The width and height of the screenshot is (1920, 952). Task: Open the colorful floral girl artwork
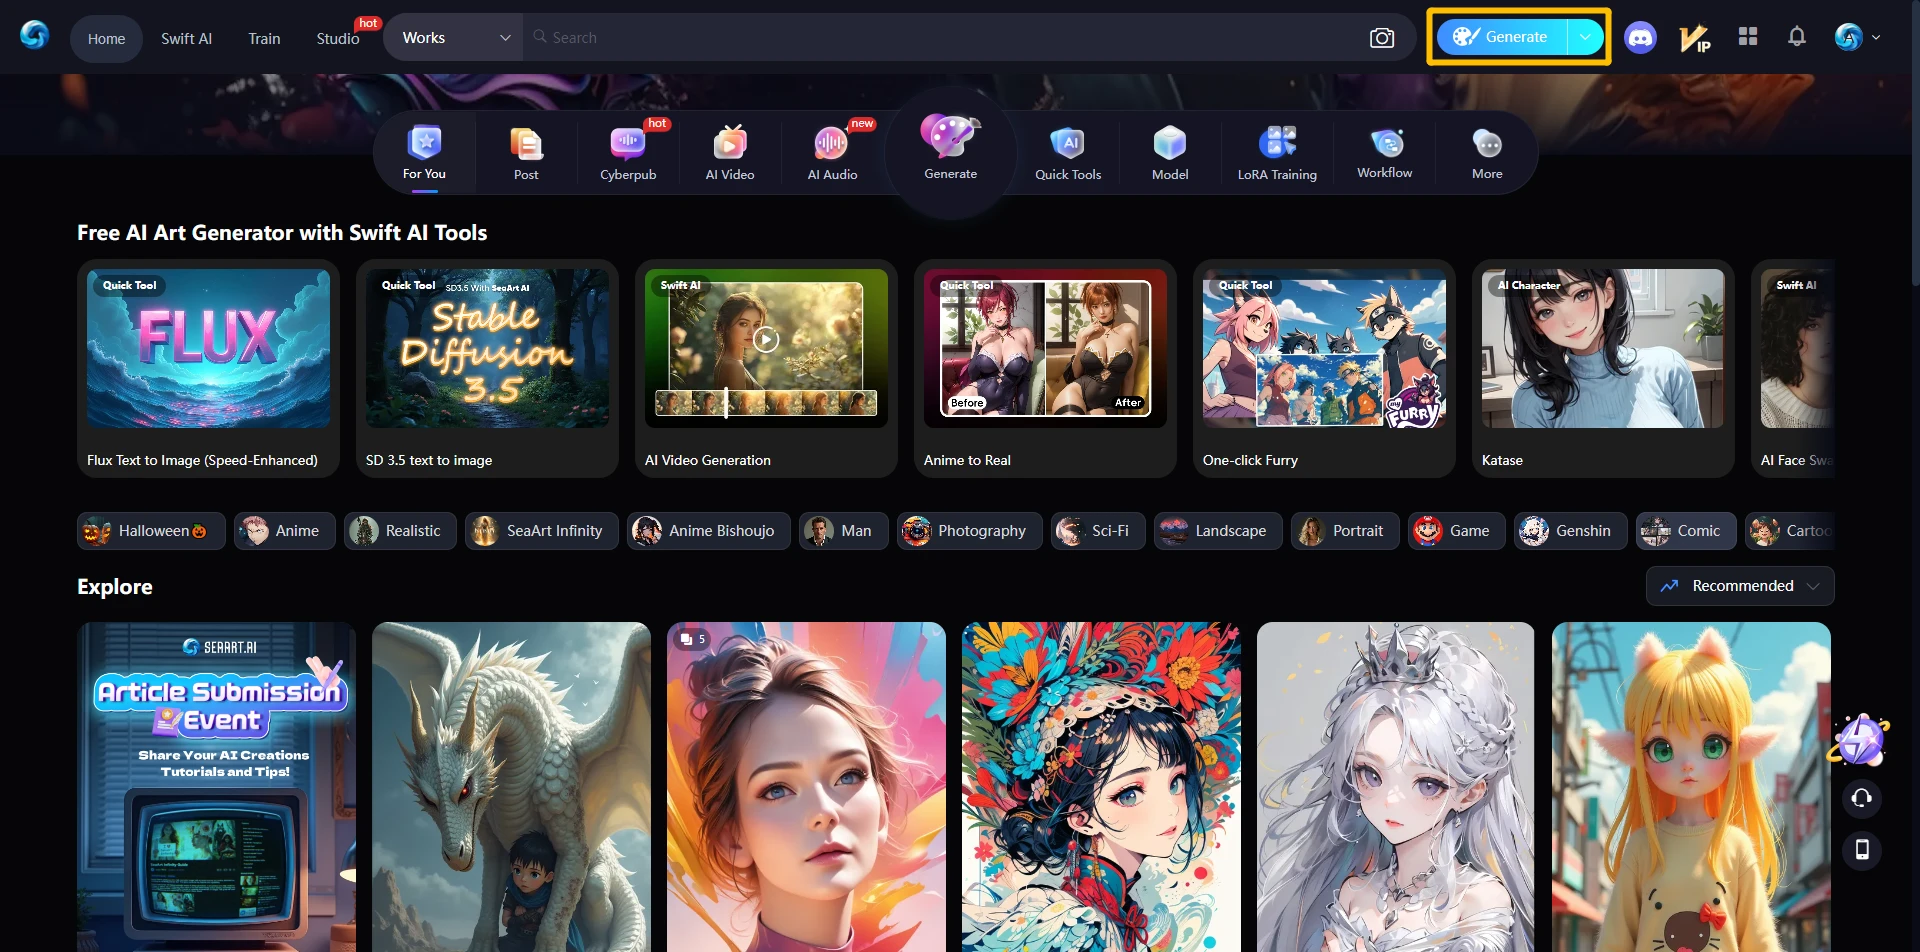coord(1101,787)
